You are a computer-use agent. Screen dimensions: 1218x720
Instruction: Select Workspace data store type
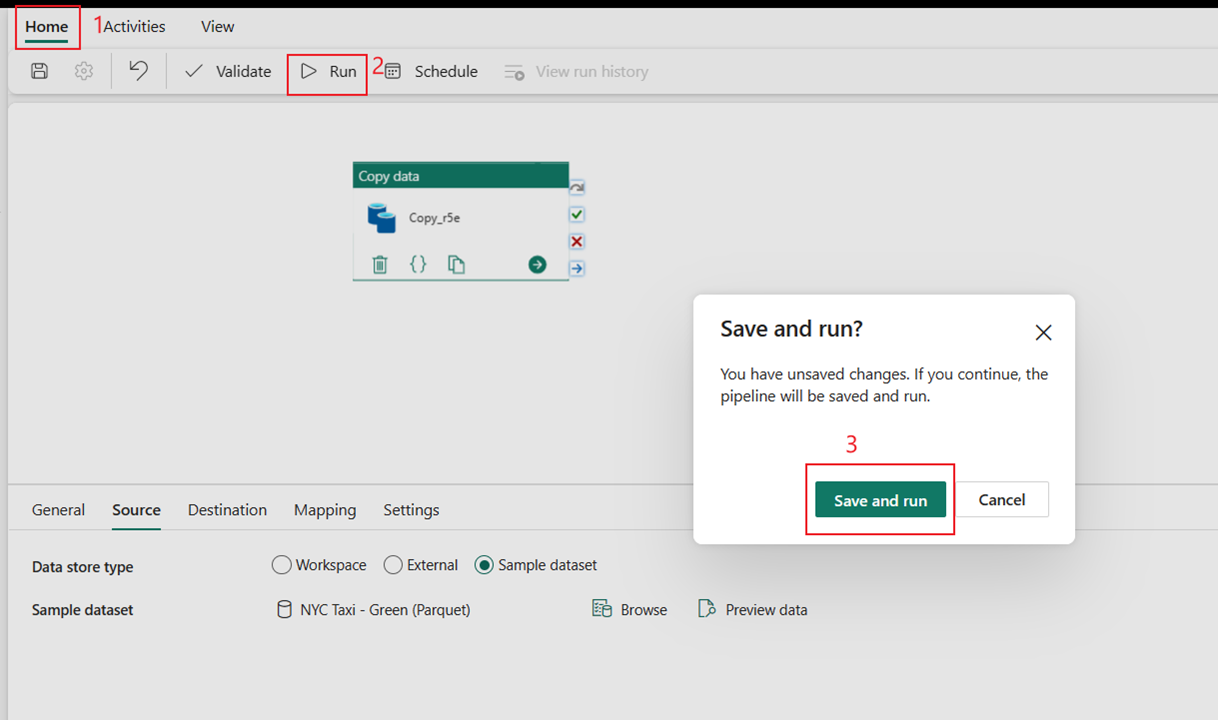click(x=319, y=565)
